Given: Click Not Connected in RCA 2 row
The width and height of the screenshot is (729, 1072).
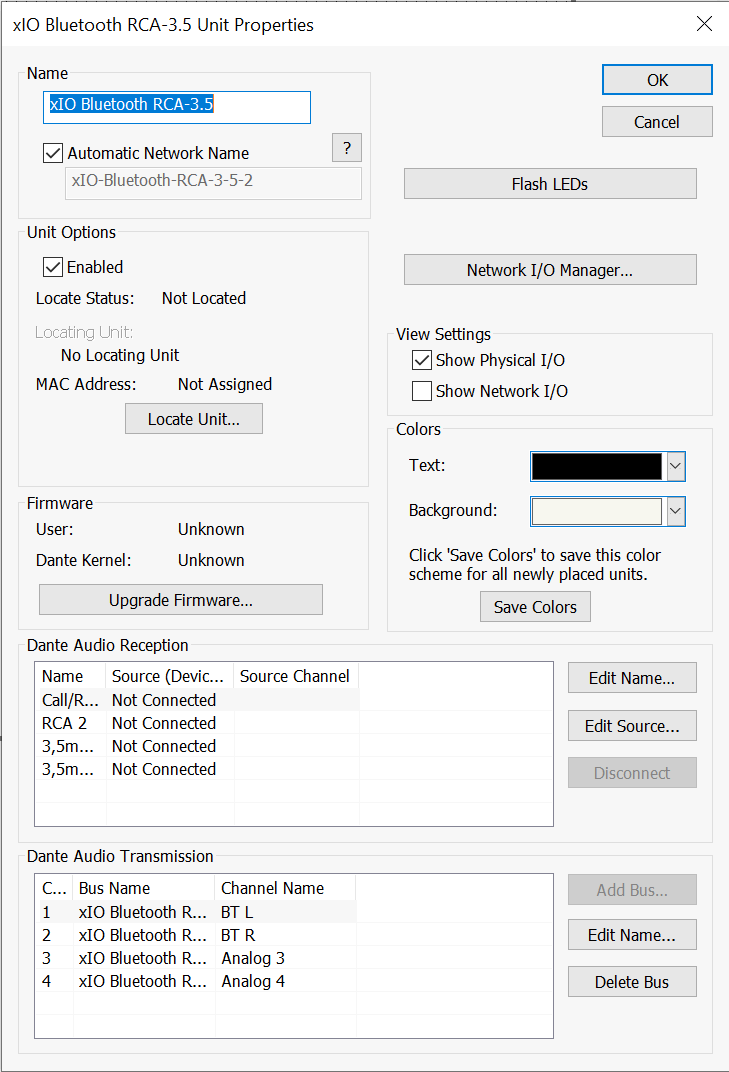Looking at the screenshot, I should (x=164, y=723).
